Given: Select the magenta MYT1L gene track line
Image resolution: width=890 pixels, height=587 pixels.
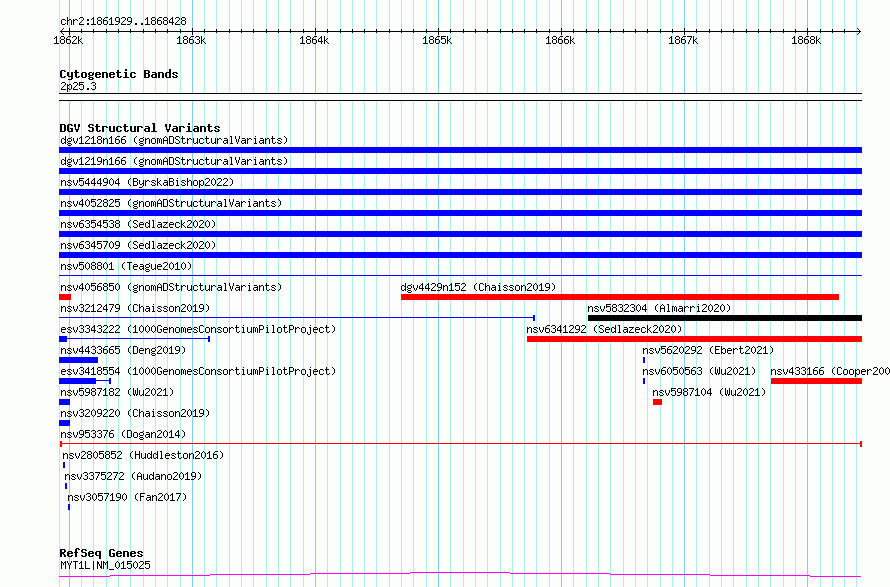Looking at the screenshot, I should pyautogui.click(x=460, y=575).
